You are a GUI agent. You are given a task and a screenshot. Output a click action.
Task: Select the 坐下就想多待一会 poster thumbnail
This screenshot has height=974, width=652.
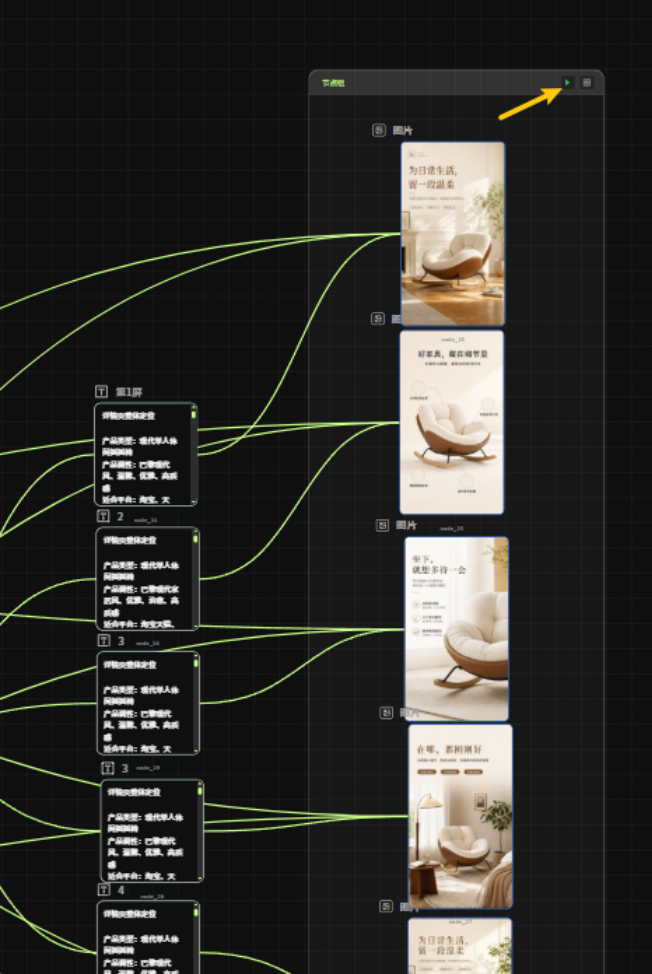coord(456,629)
